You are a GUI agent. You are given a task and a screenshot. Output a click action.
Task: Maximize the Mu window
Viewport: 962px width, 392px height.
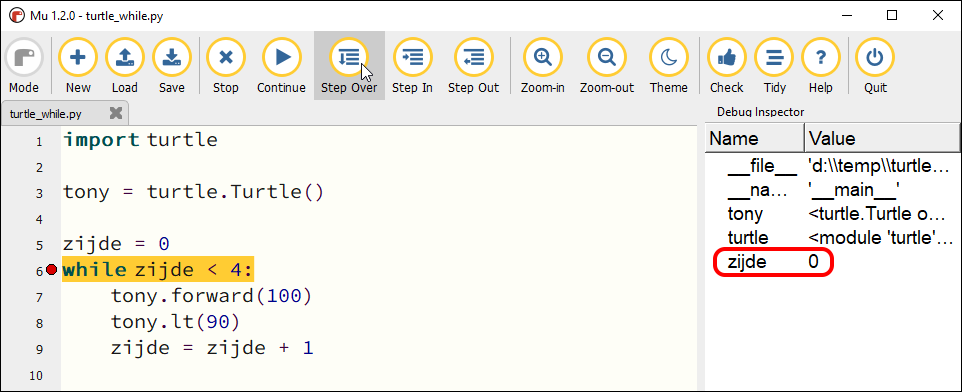click(892, 16)
